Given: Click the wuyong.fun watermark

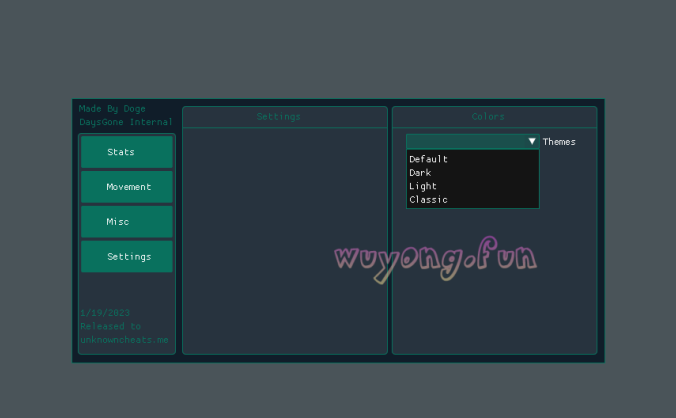Looking at the screenshot, I should 435,259.
